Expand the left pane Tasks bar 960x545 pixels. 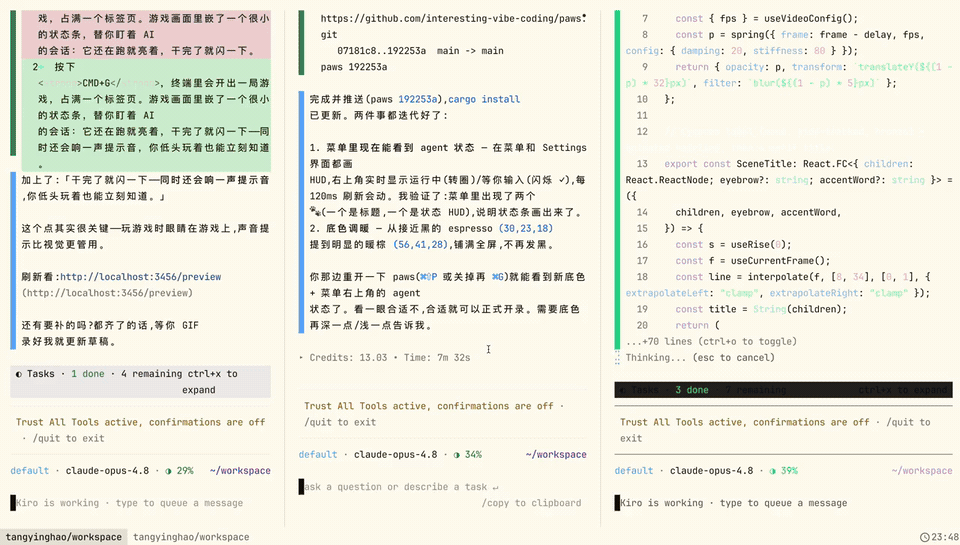pos(141,382)
